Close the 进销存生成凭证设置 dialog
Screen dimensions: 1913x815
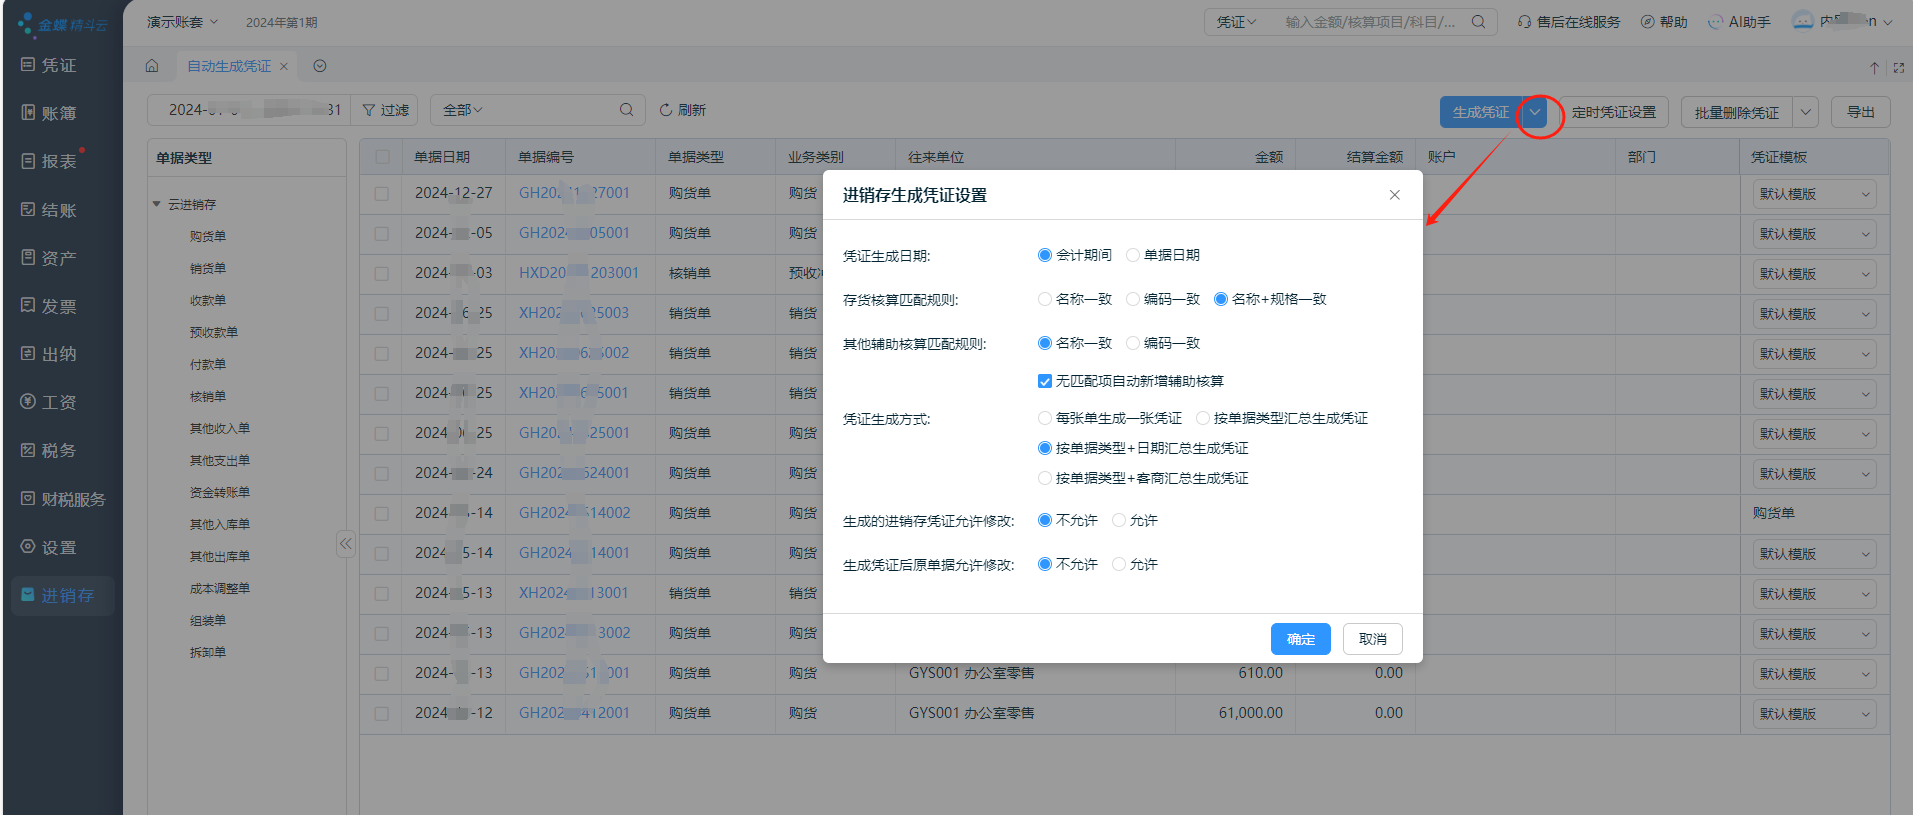click(1394, 195)
